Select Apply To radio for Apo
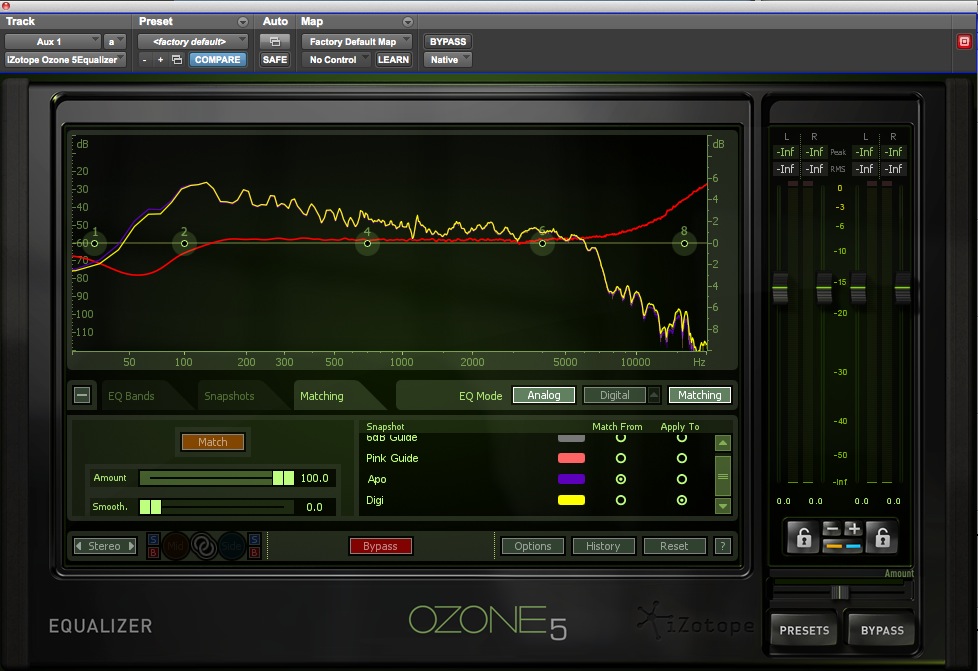The image size is (978, 671). [x=682, y=479]
